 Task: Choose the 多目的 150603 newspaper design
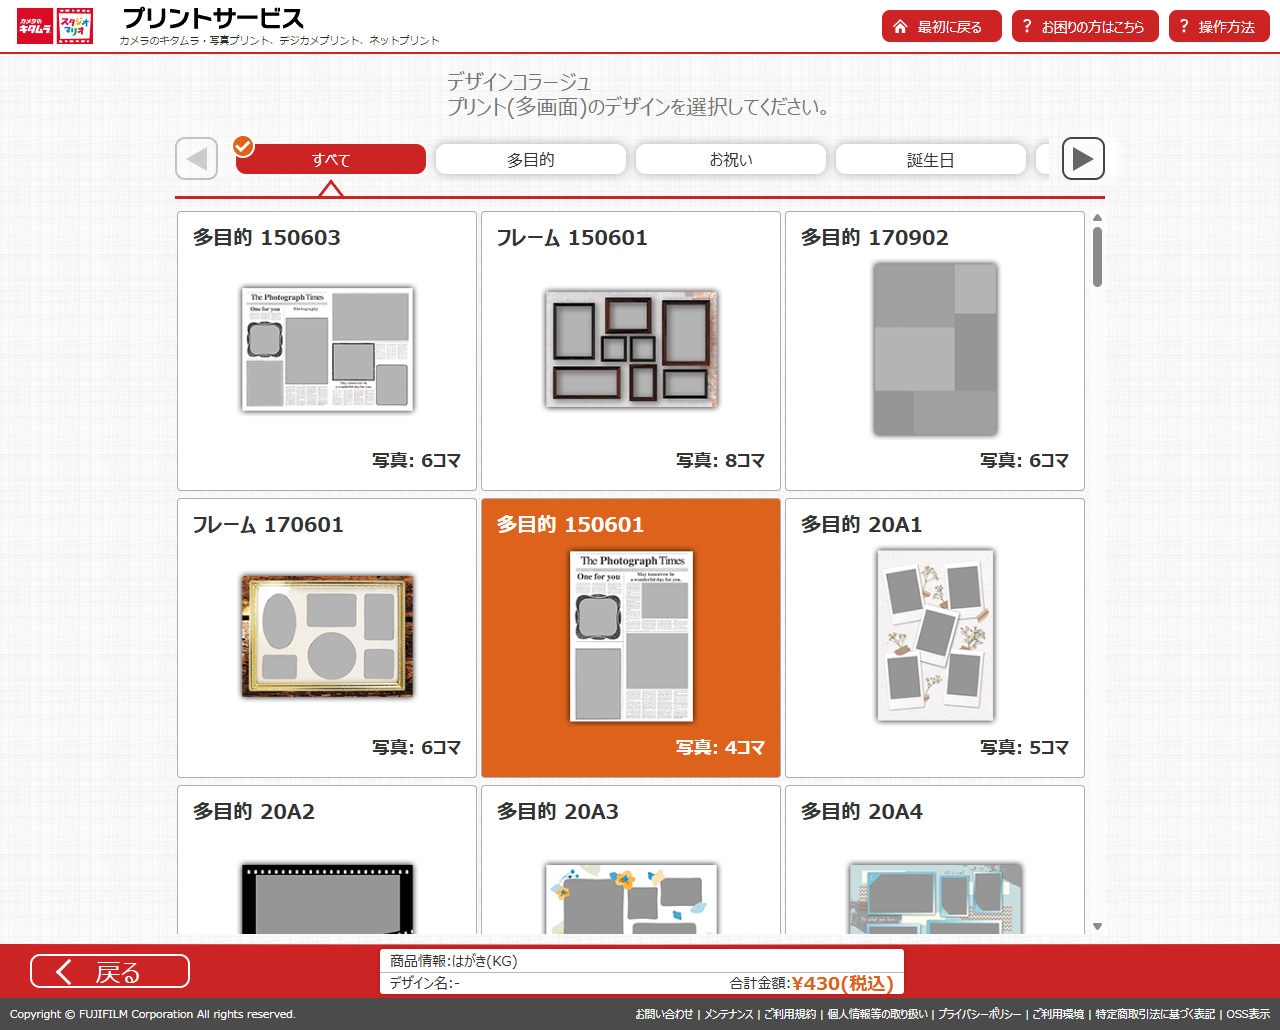pyautogui.click(x=327, y=351)
